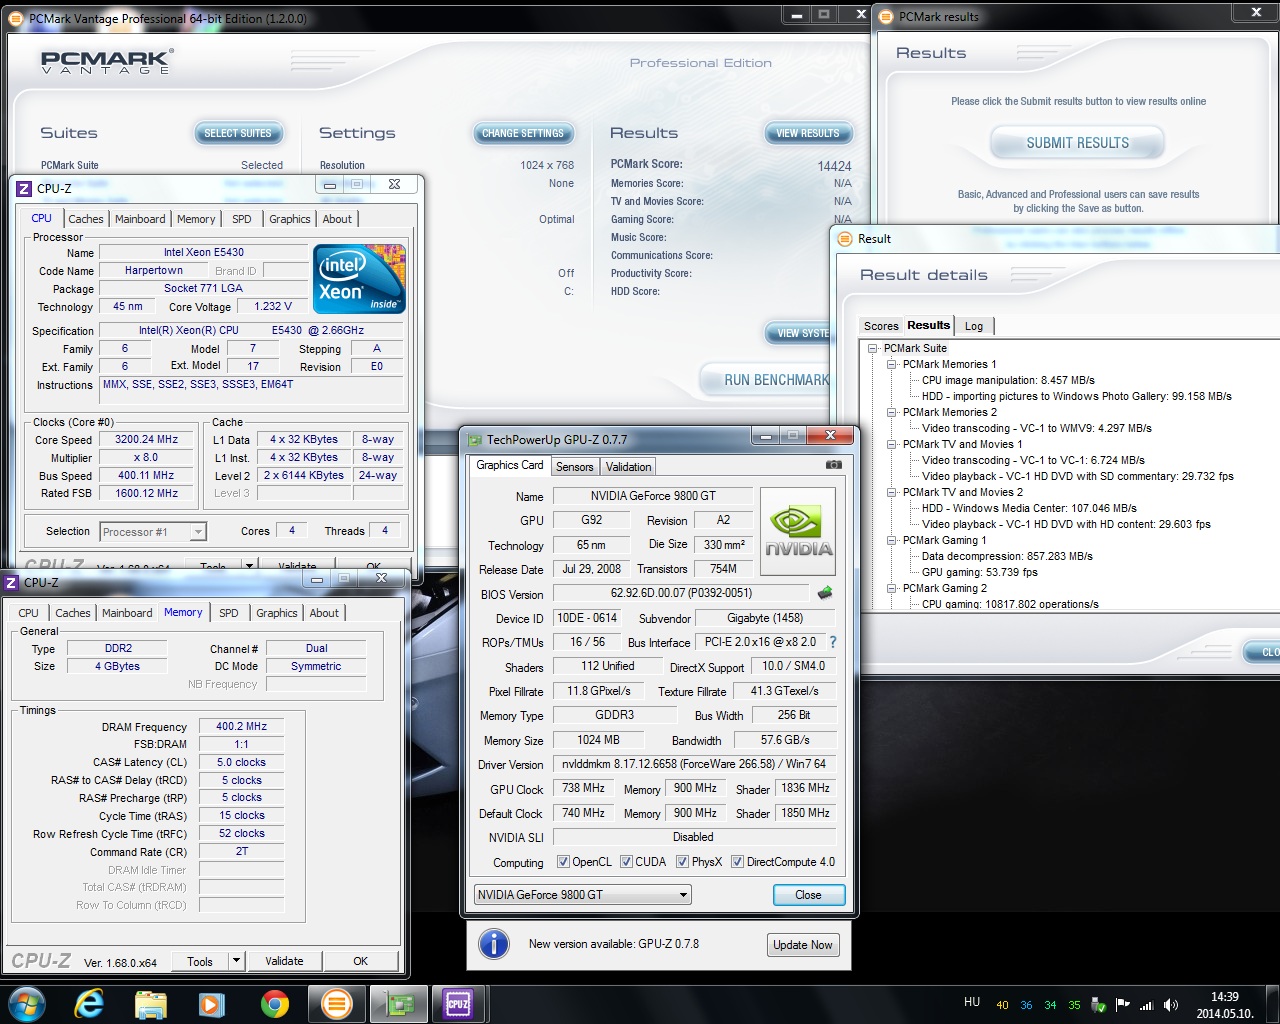The height and width of the screenshot is (1024, 1280).
Task: Collapse the PCMark TV and Movies 2 node
Action: 891,492
